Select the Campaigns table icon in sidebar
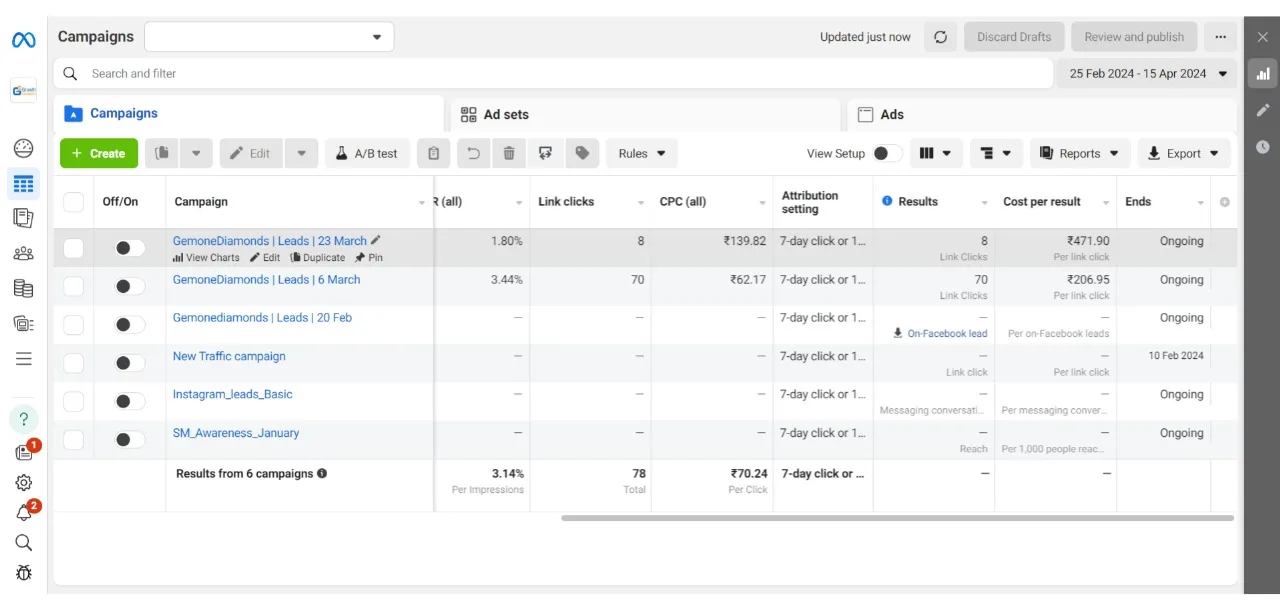 pos(23,184)
